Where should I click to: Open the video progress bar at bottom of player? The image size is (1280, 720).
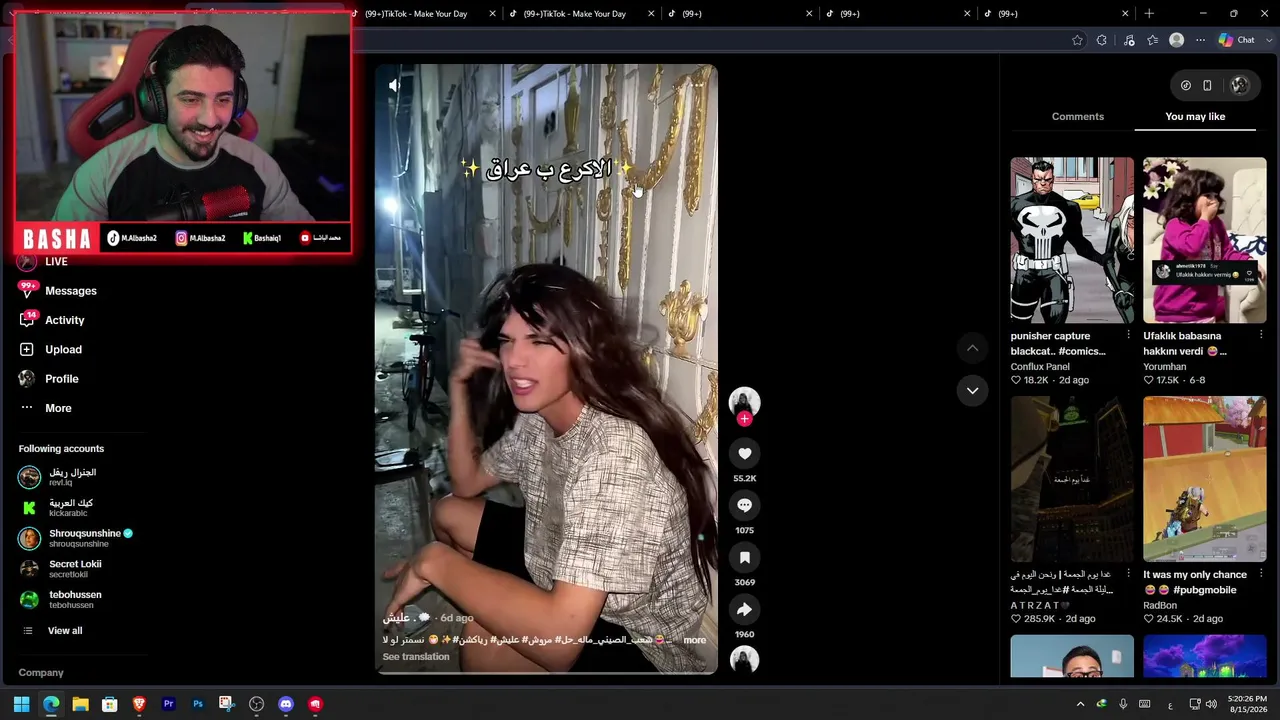(x=546, y=672)
